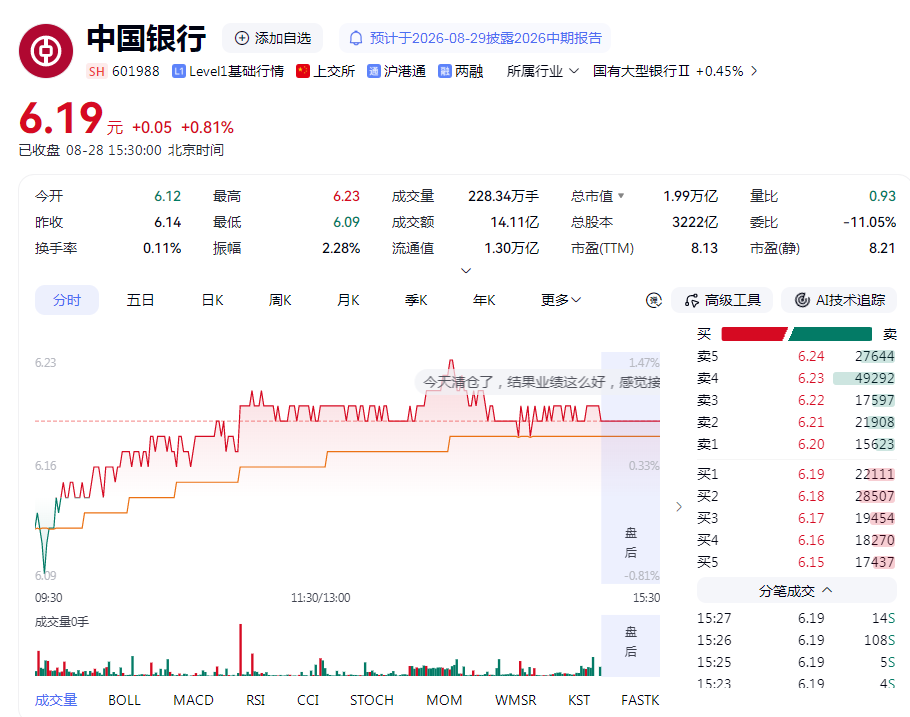Click the AI技术追踪 swirl icon
910x717 pixels.
point(802,300)
